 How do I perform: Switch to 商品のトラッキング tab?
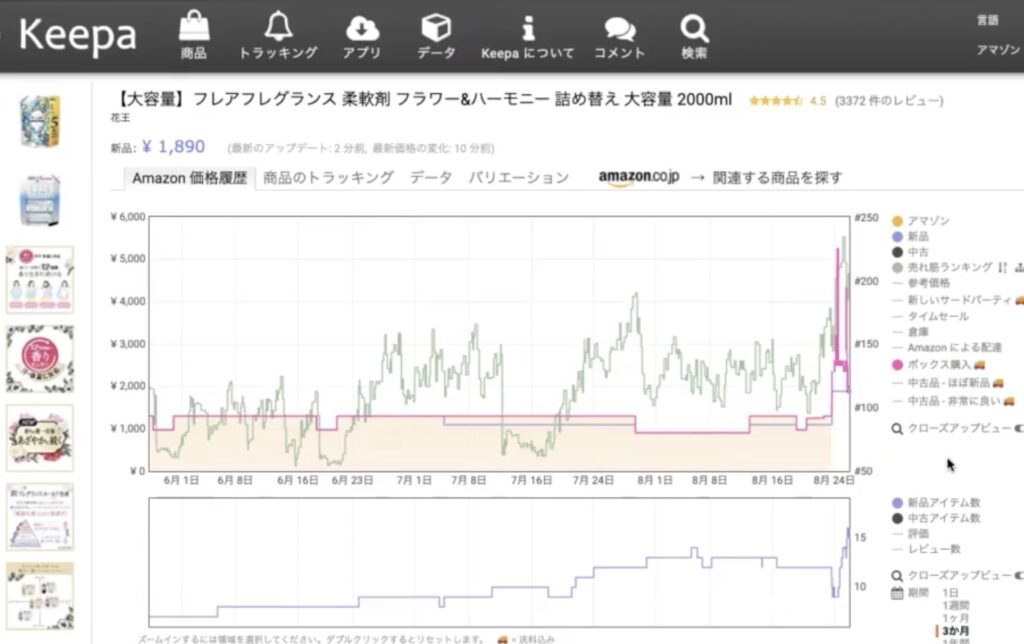tap(328, 178)
